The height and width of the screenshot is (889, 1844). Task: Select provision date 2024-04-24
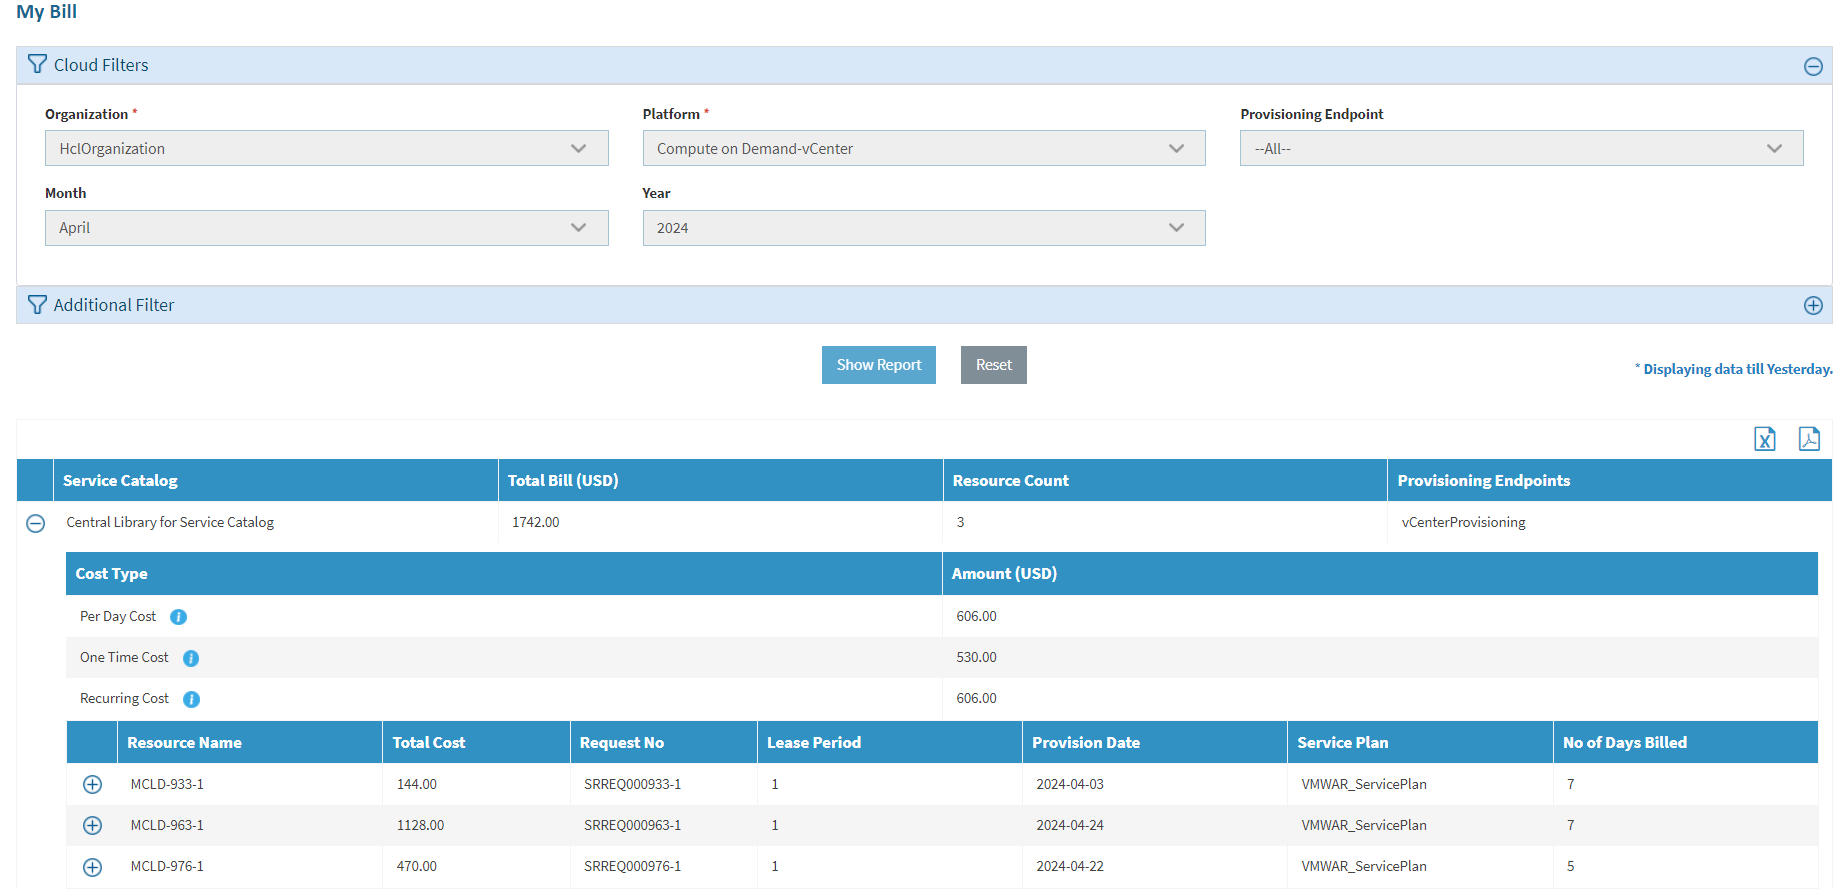[1070, 826]
